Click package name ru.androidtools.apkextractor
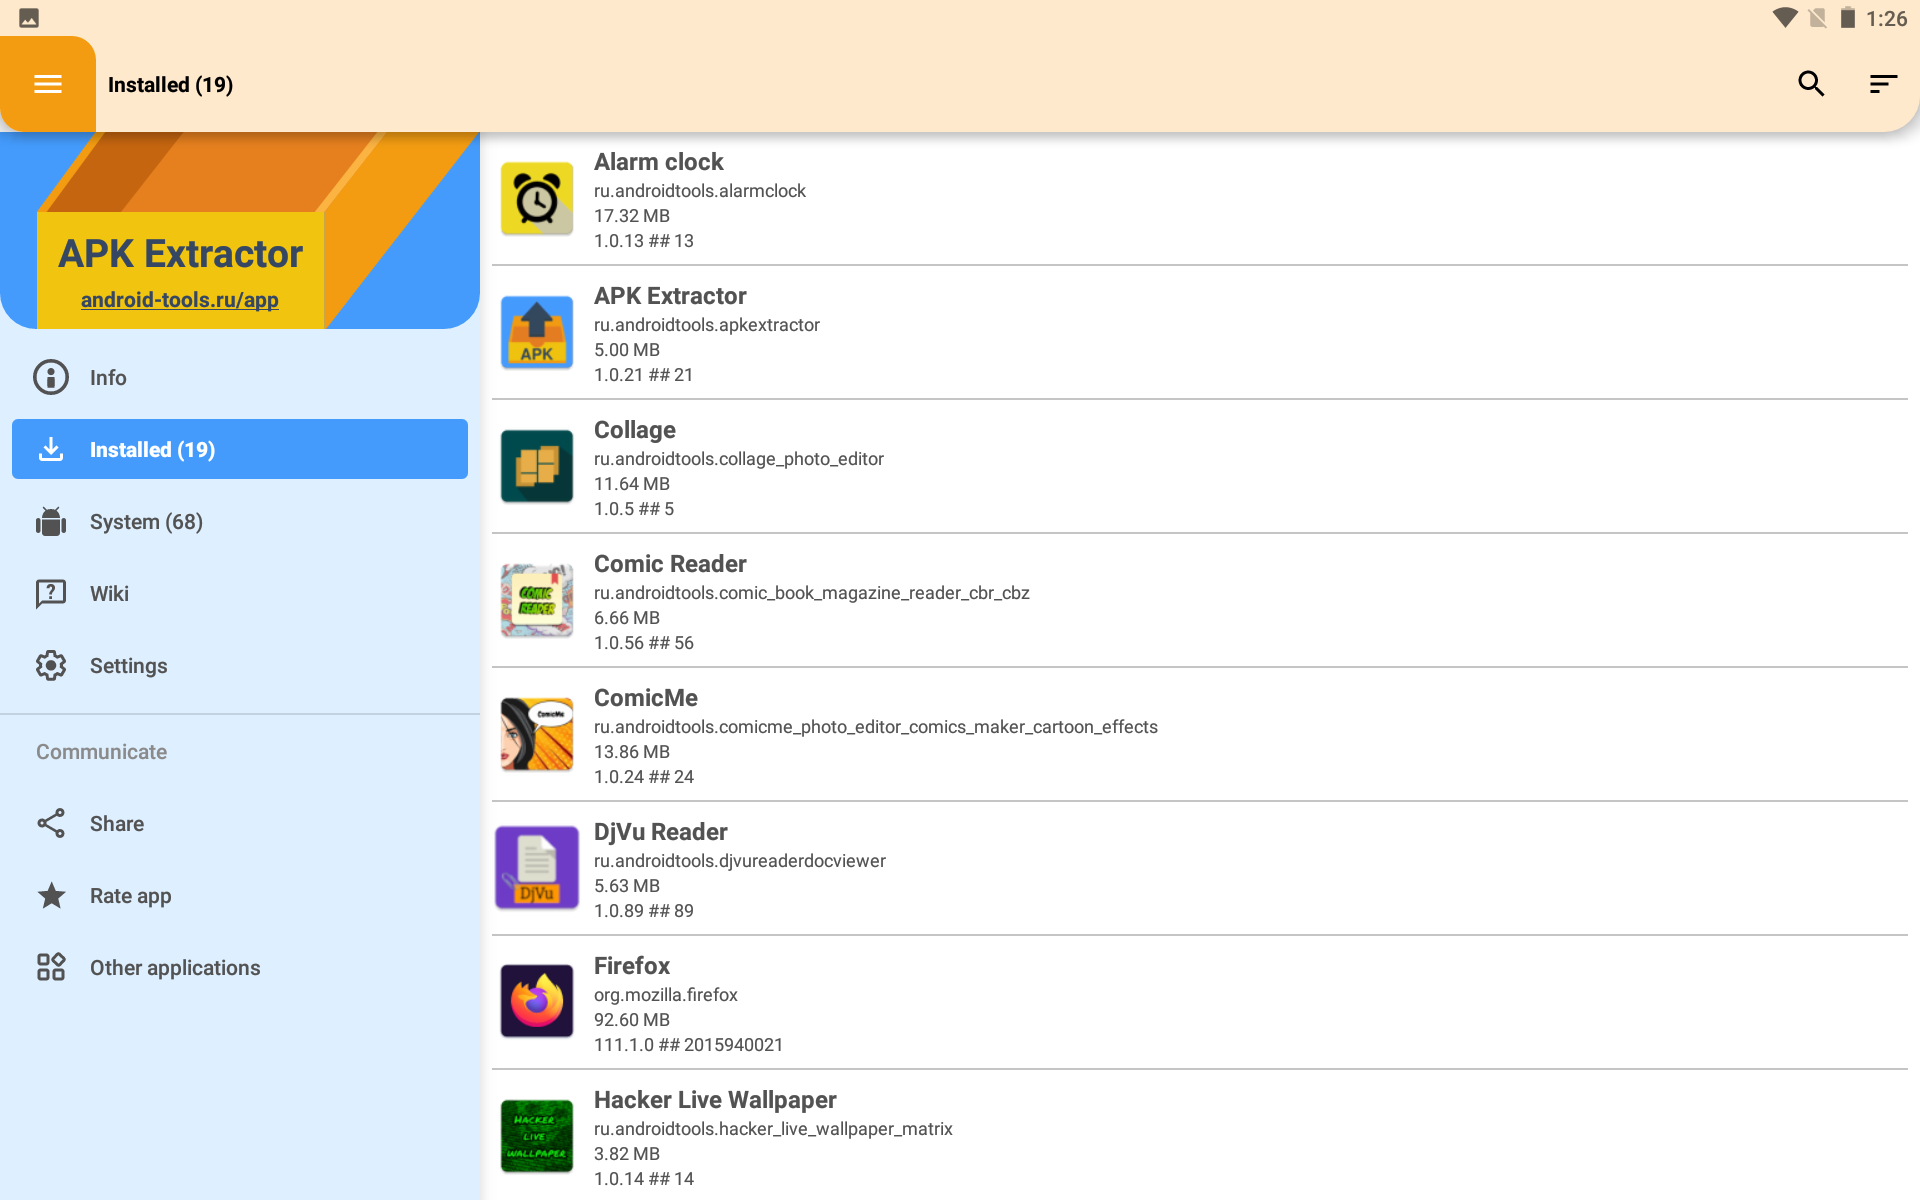 707,325
